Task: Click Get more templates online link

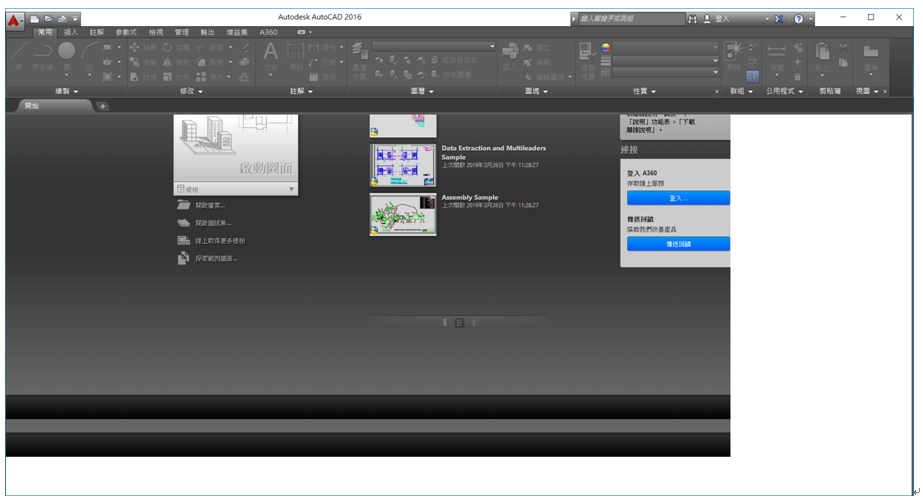Action: 211,241
